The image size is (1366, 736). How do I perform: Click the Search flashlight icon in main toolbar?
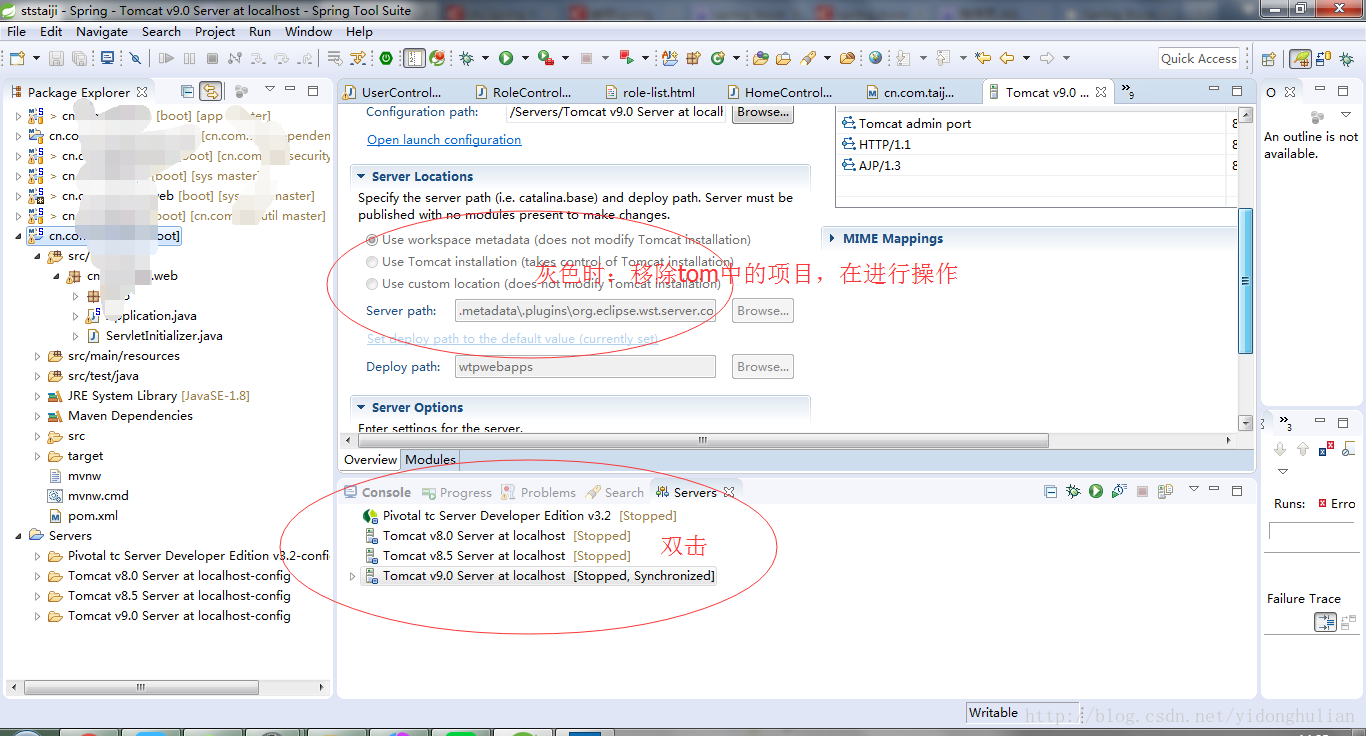(808, 58)
